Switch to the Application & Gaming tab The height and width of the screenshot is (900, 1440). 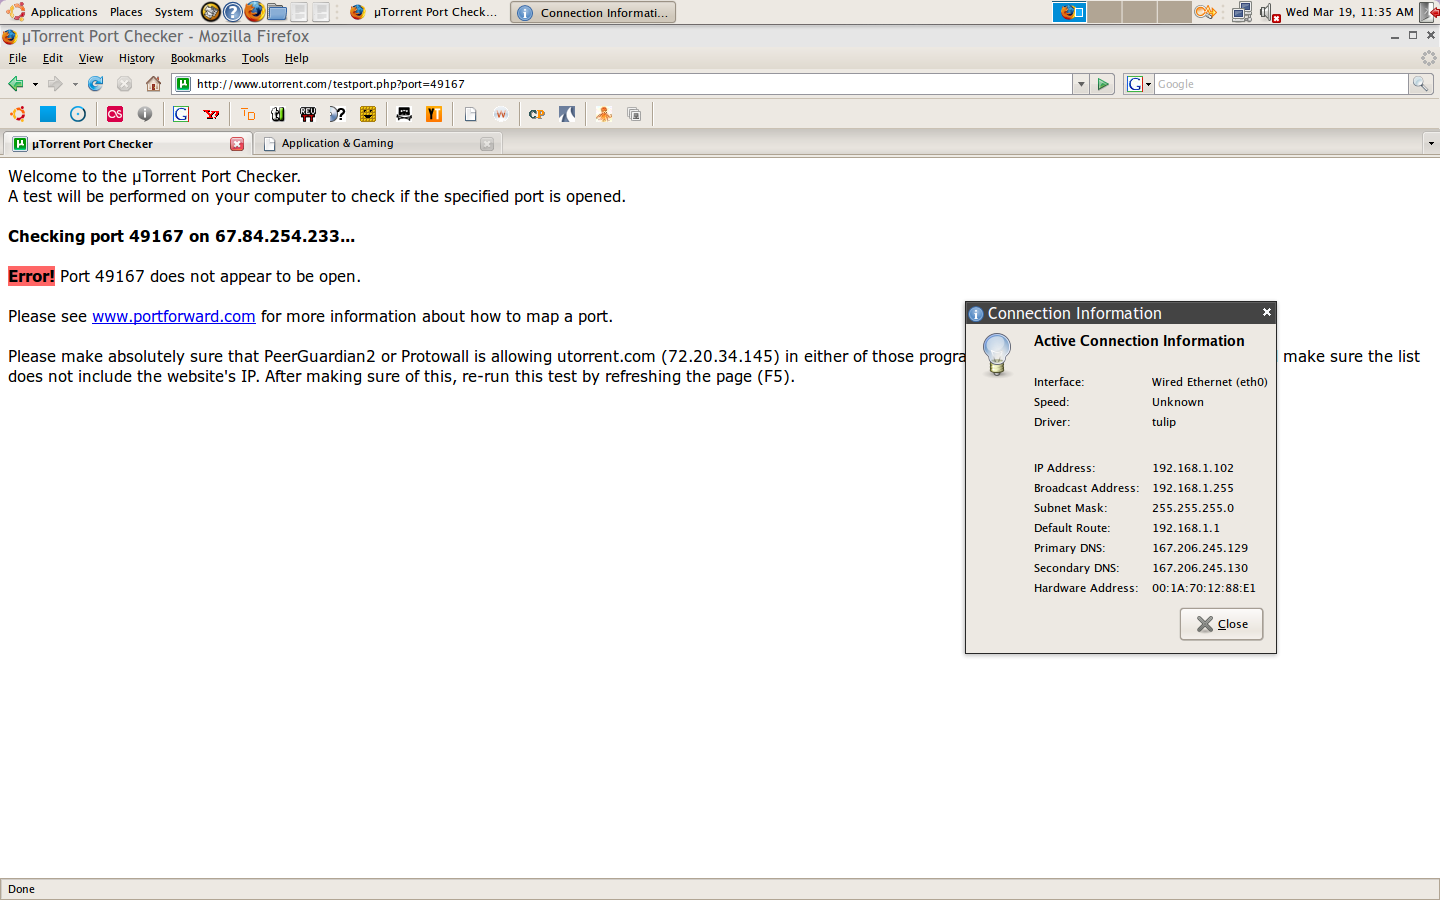378,143
